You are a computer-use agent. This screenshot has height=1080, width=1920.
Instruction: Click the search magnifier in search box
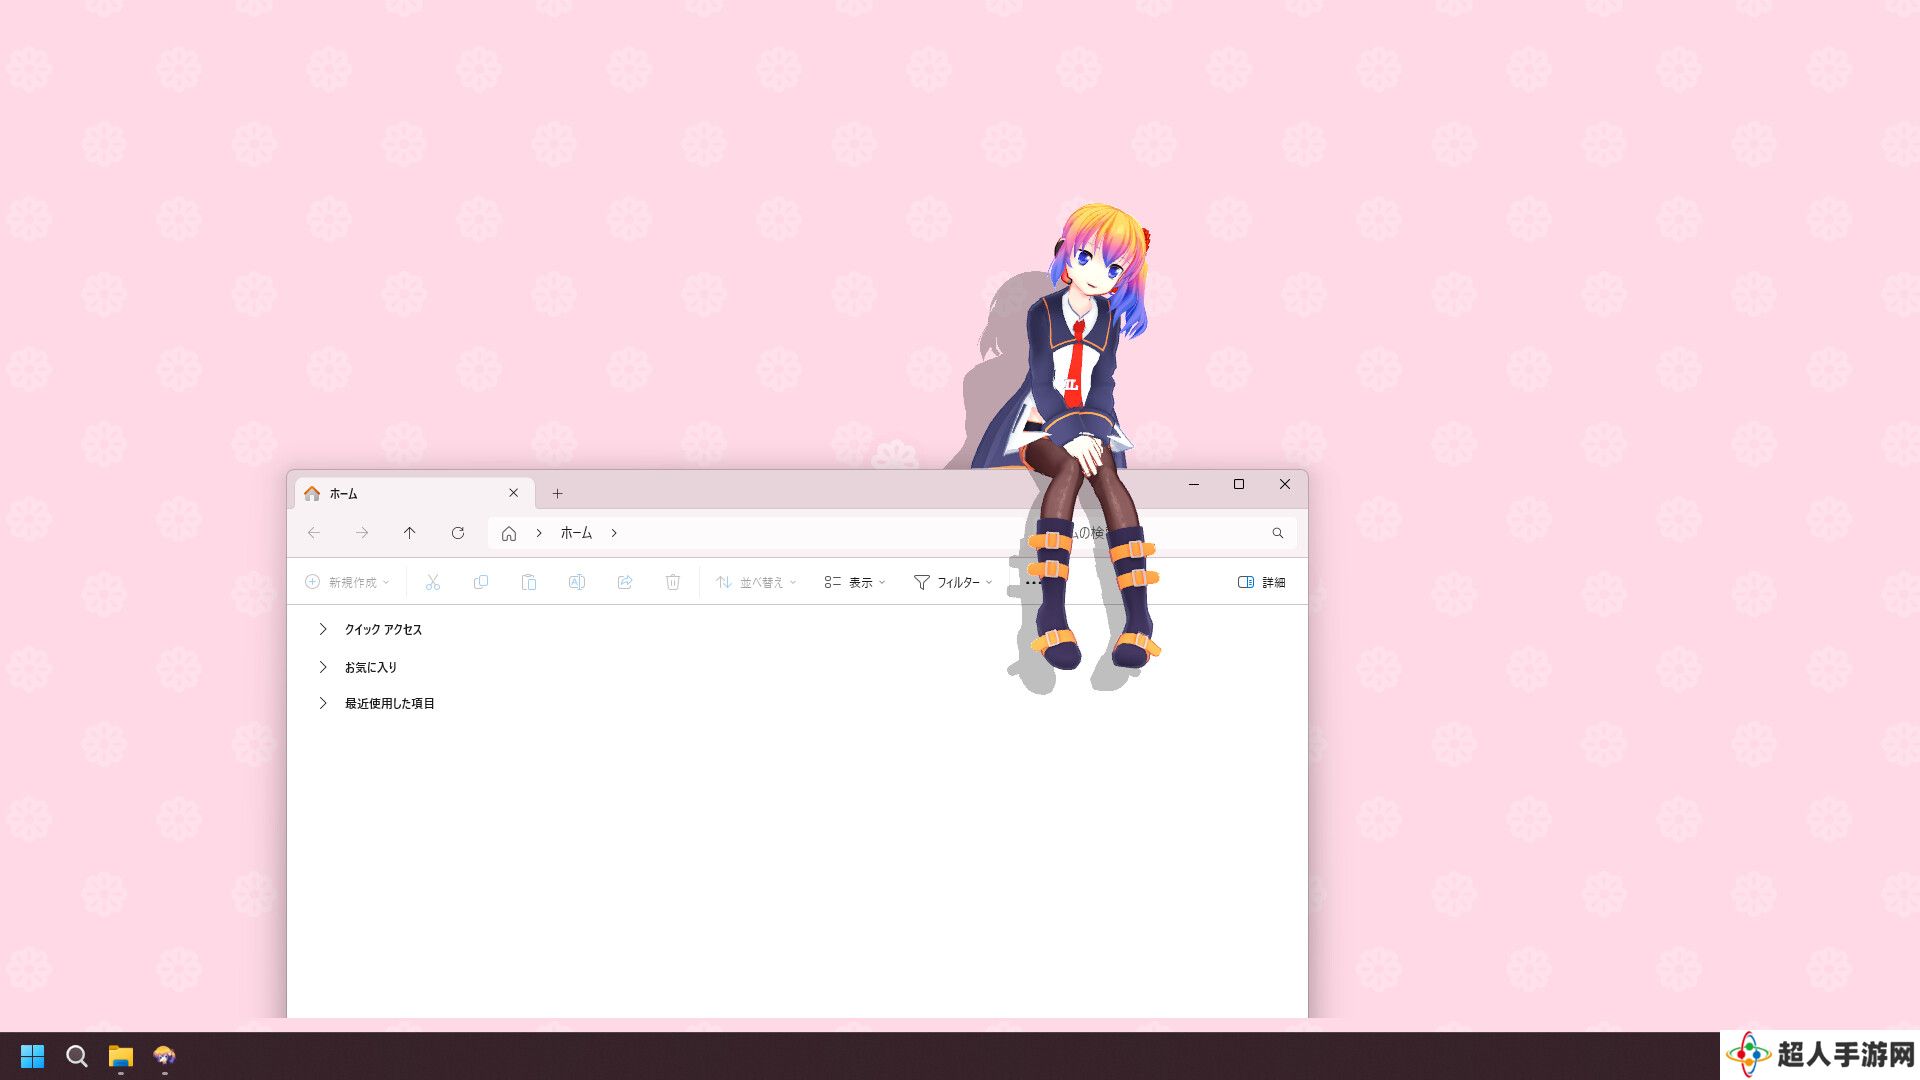tap(1278, 533)
